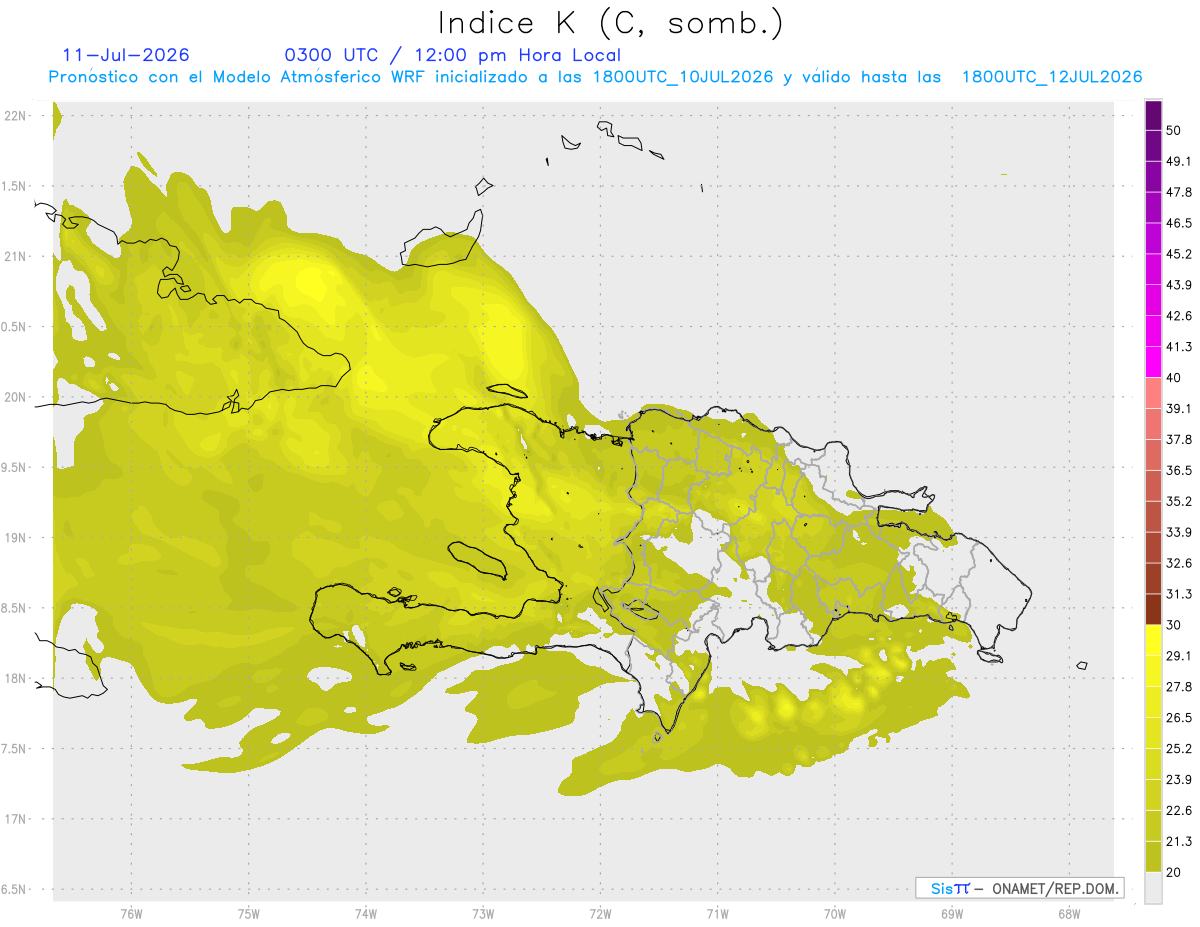
Task: Click the legend value "21.3"
Action: [1179, 841]
